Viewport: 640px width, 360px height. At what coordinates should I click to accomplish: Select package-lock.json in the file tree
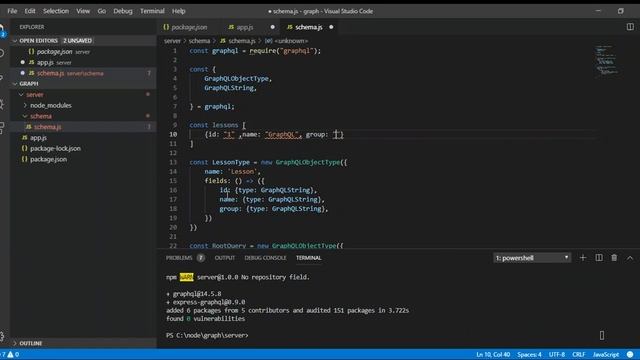[83, 149]
